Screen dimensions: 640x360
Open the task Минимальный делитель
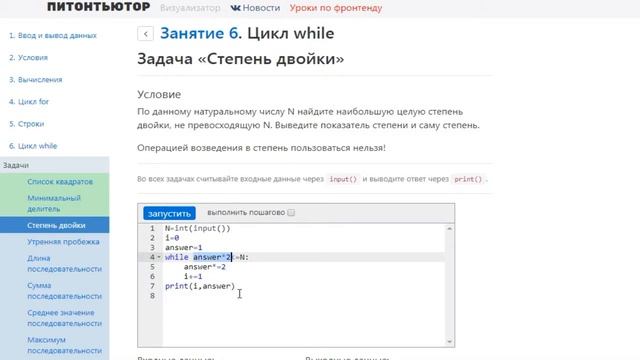54,203
